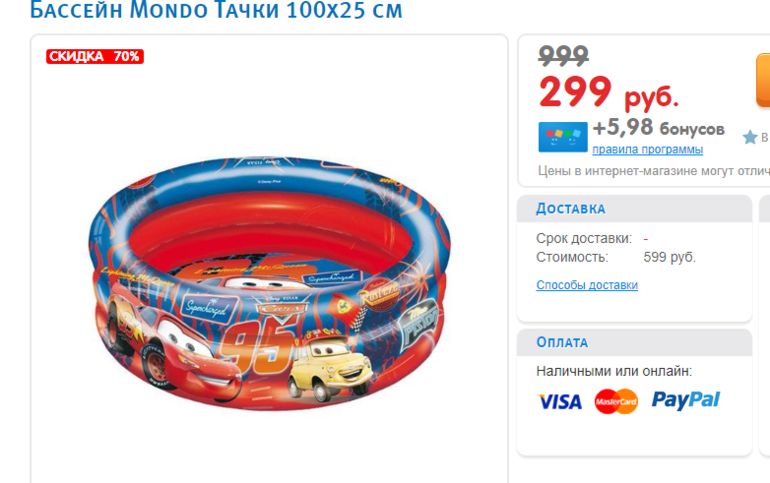Open the Способы доставки link
The height and width of the screenshot is (483, 770).
pyautogui.click(x=587, y=285)
